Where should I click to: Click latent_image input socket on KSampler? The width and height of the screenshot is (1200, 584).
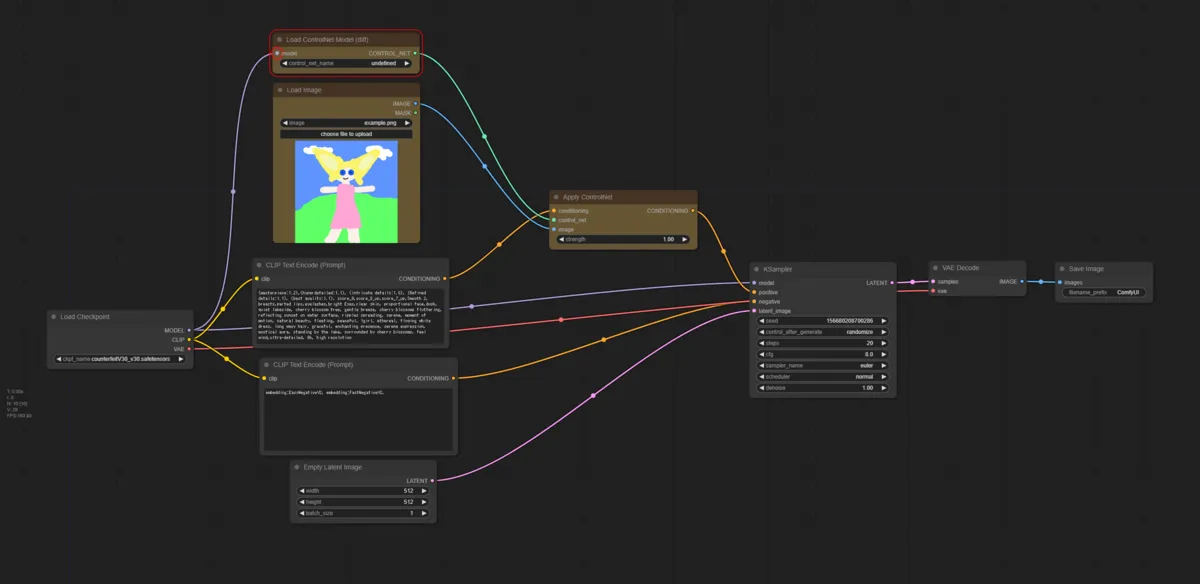pyautogui.click(x=753, y=311)
